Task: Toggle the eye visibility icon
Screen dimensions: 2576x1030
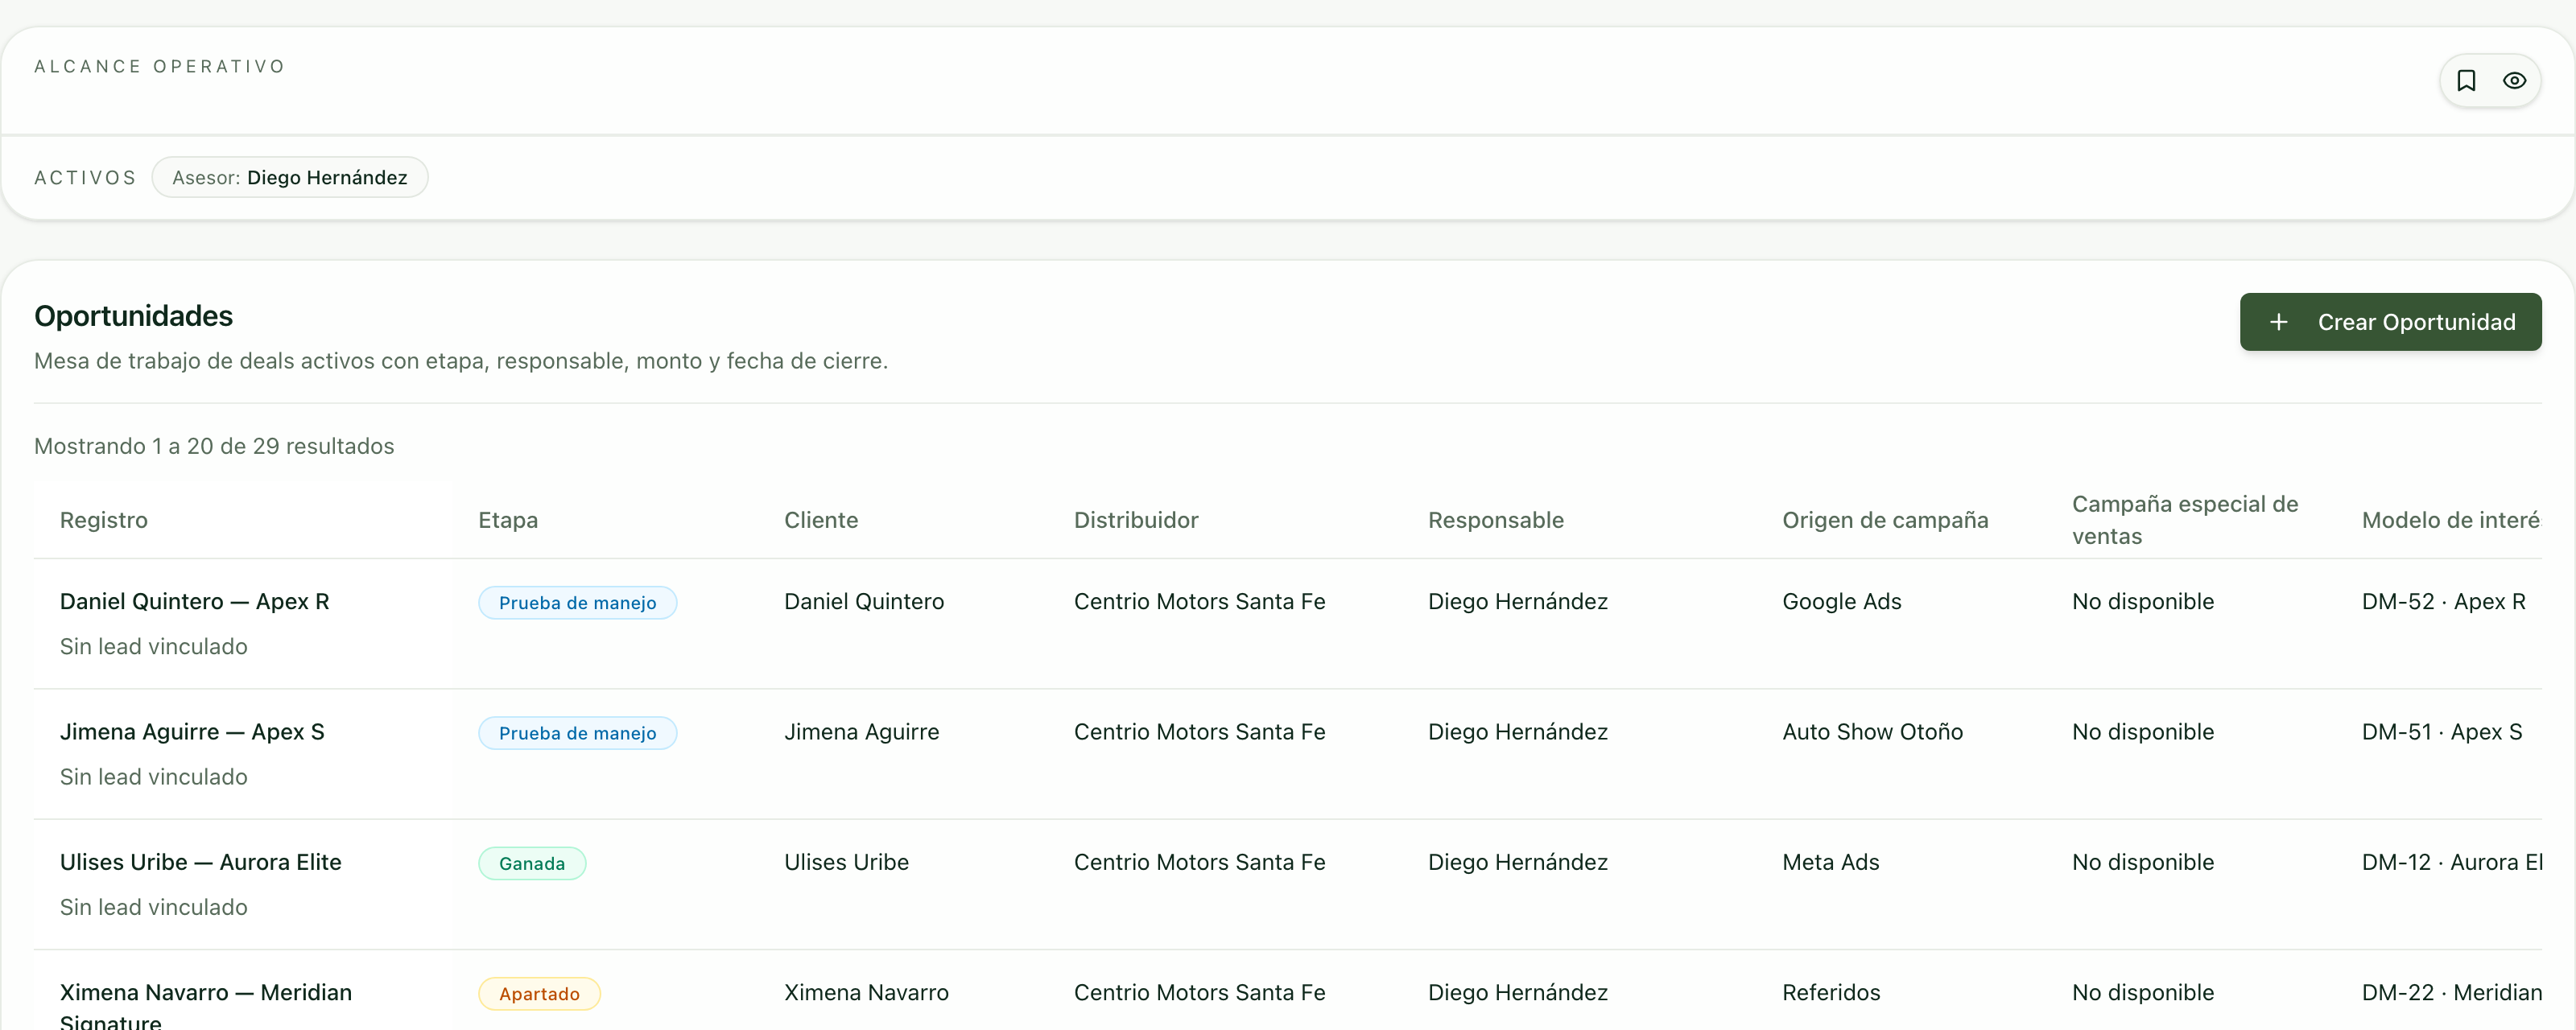Action: coord(2514,81)
